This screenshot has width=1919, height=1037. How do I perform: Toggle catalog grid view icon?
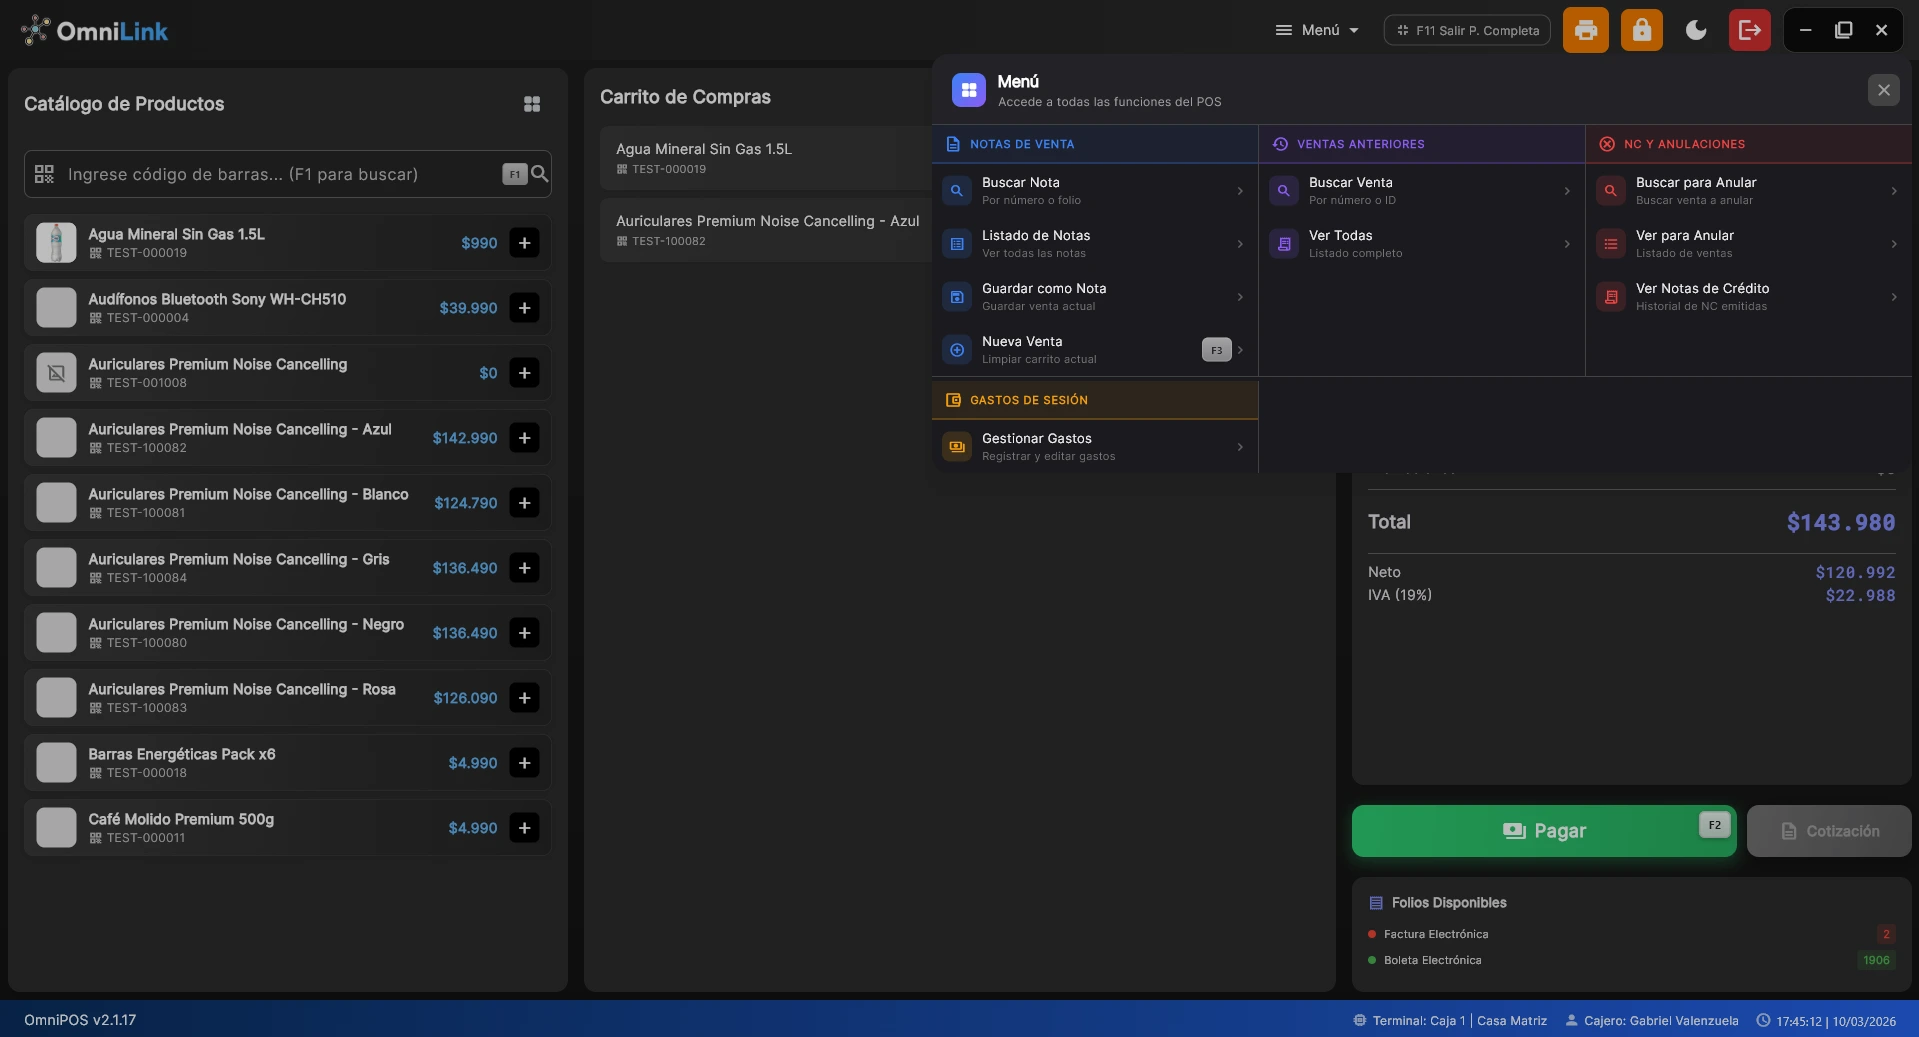point(532,104)
